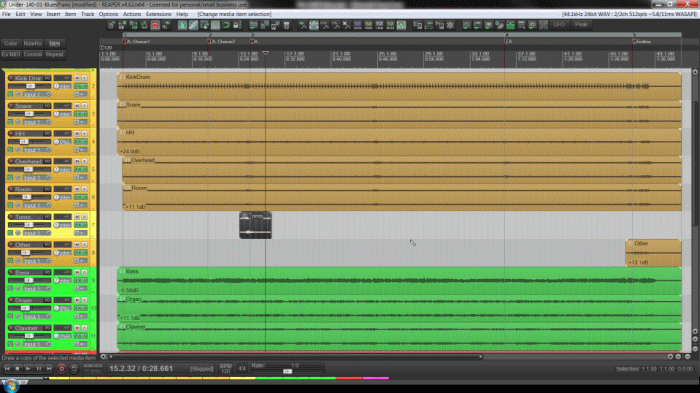Click the 4/4 time signature field
Viewport: 700px width, 393px height.
[242, 368]
